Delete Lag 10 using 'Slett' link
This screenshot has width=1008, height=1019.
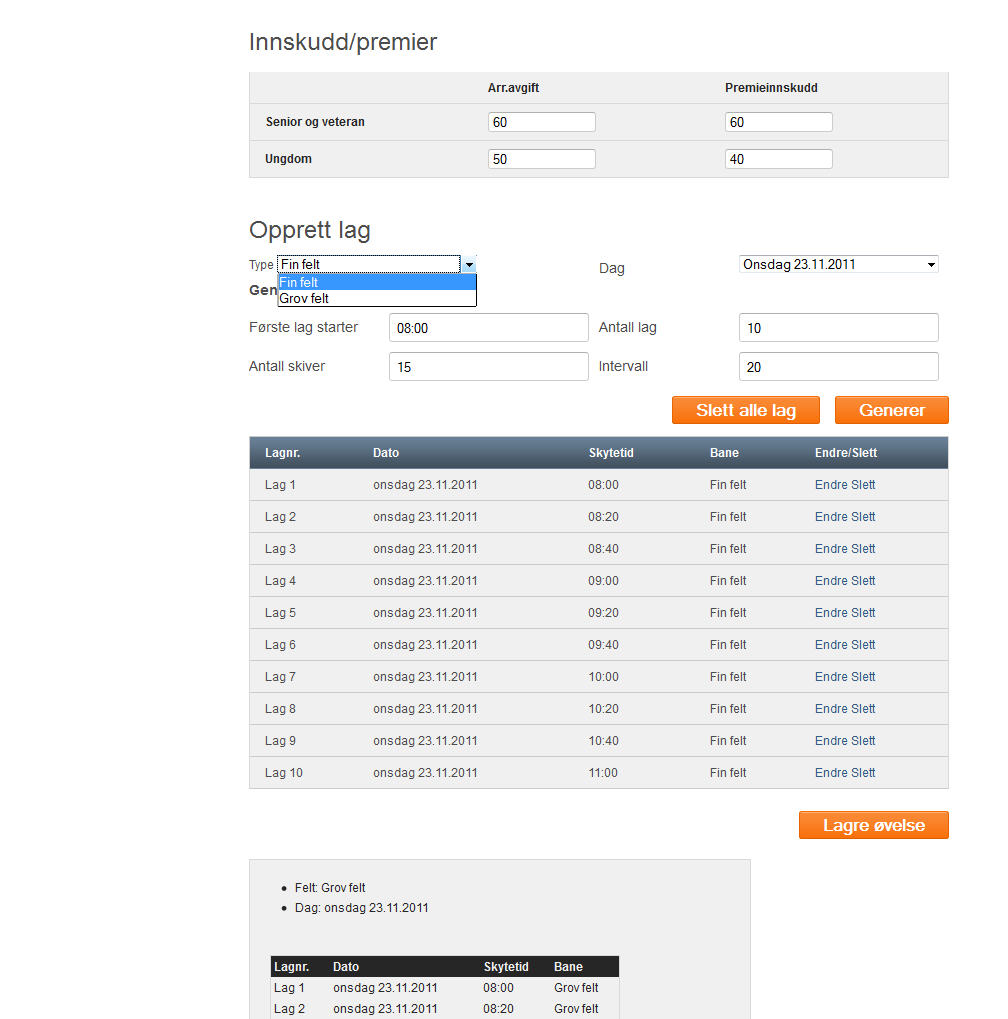[863, 773]
